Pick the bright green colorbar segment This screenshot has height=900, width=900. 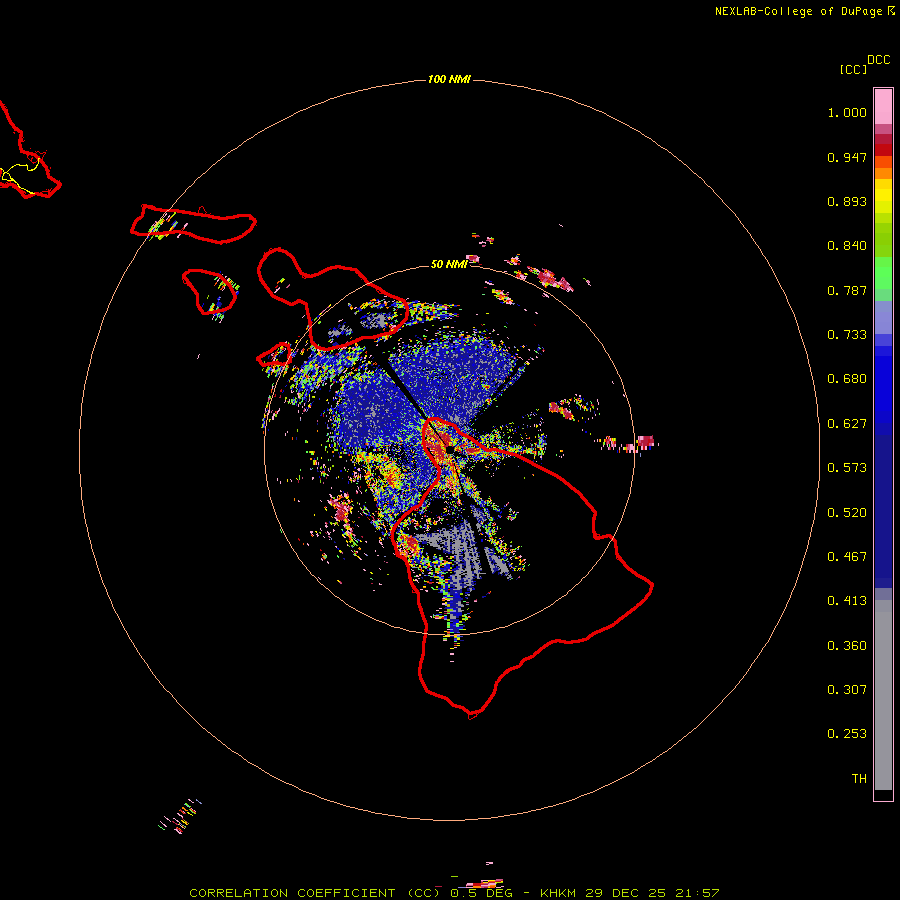[x=883, y=273]
